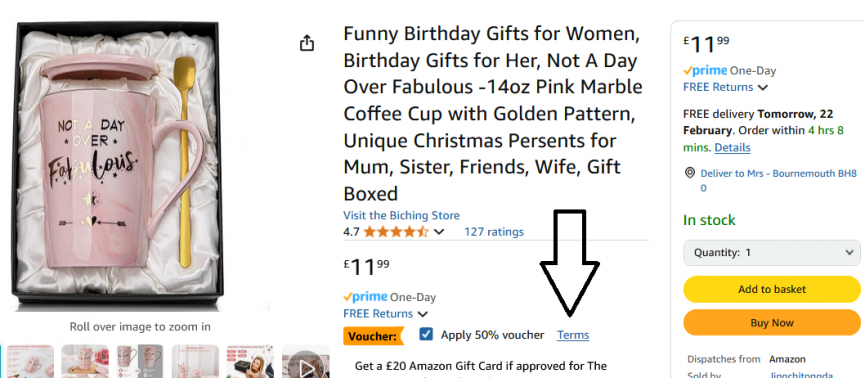Open the voucher Terms link
The width and height of the screenshot is (865, 378).
[x=573, y=335]
